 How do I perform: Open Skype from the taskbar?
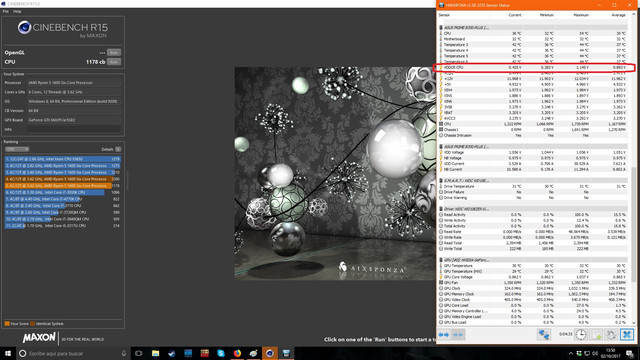pos(221,353)
